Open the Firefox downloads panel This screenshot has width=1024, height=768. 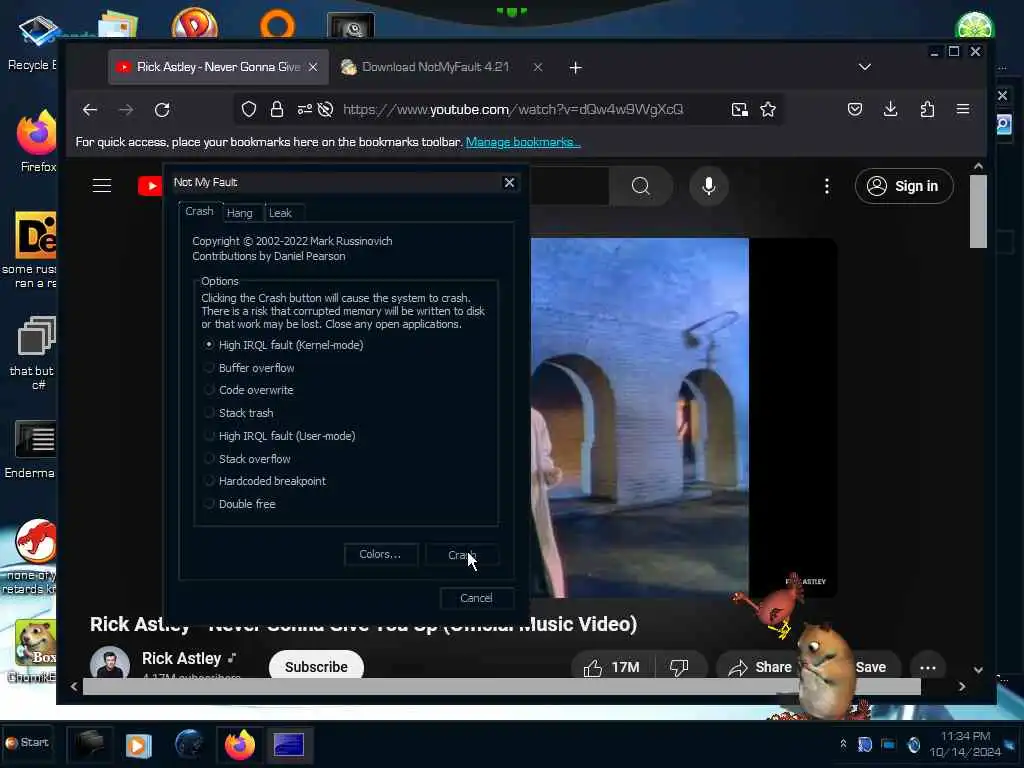point(890,109)
